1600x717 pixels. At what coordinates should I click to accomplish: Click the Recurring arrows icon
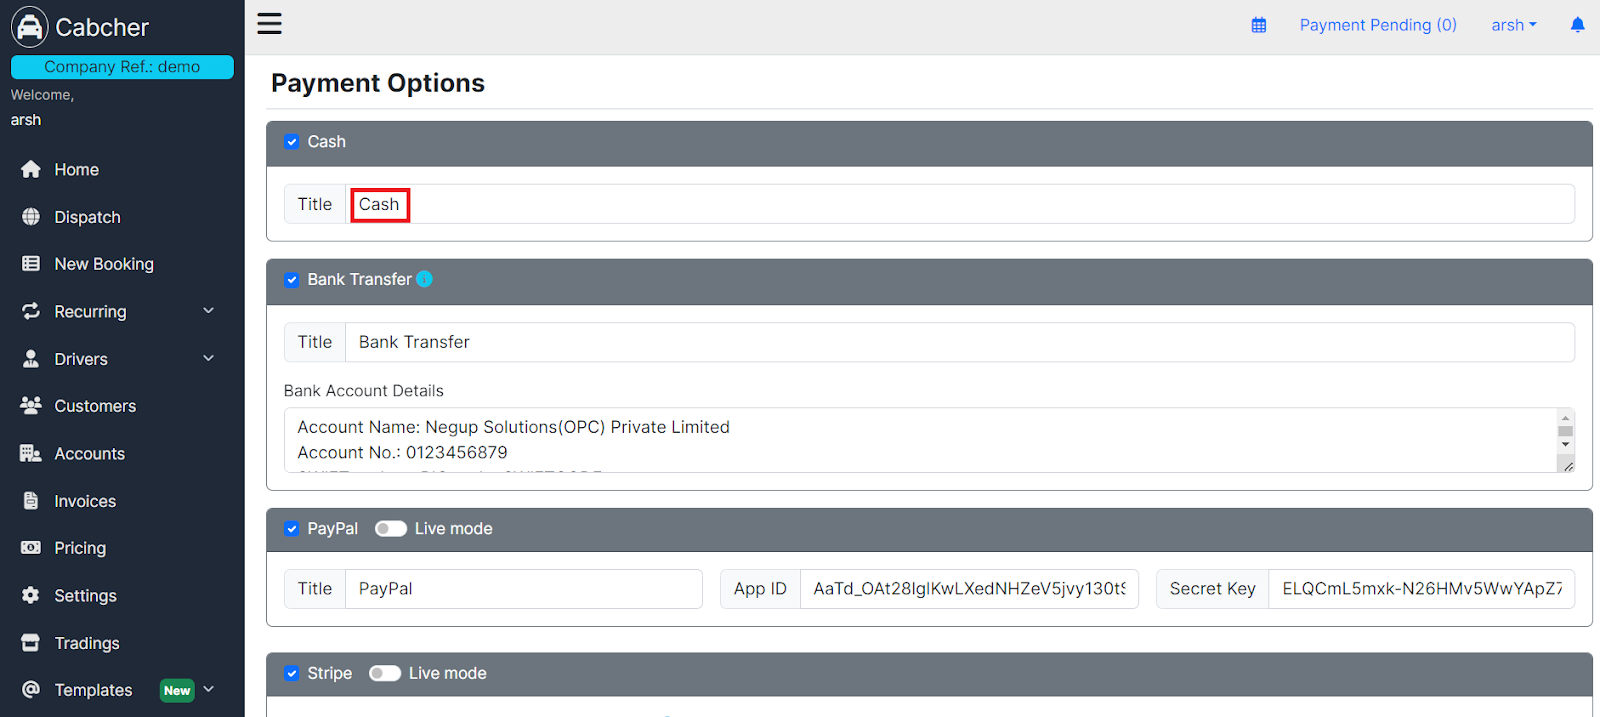(31, 311)
